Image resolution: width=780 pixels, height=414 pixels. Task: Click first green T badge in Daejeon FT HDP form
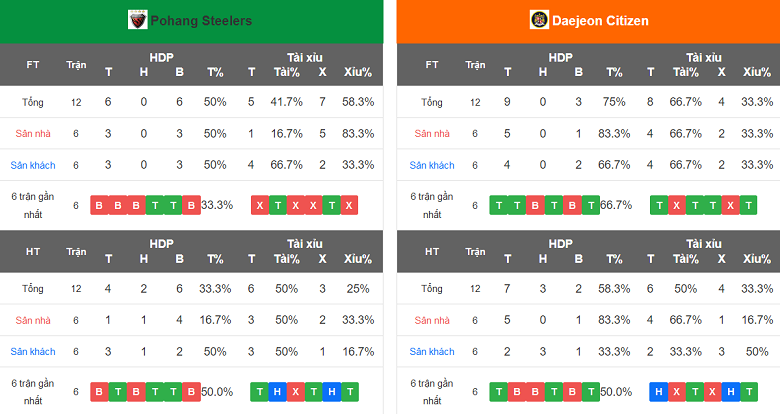tap(498, 205)
